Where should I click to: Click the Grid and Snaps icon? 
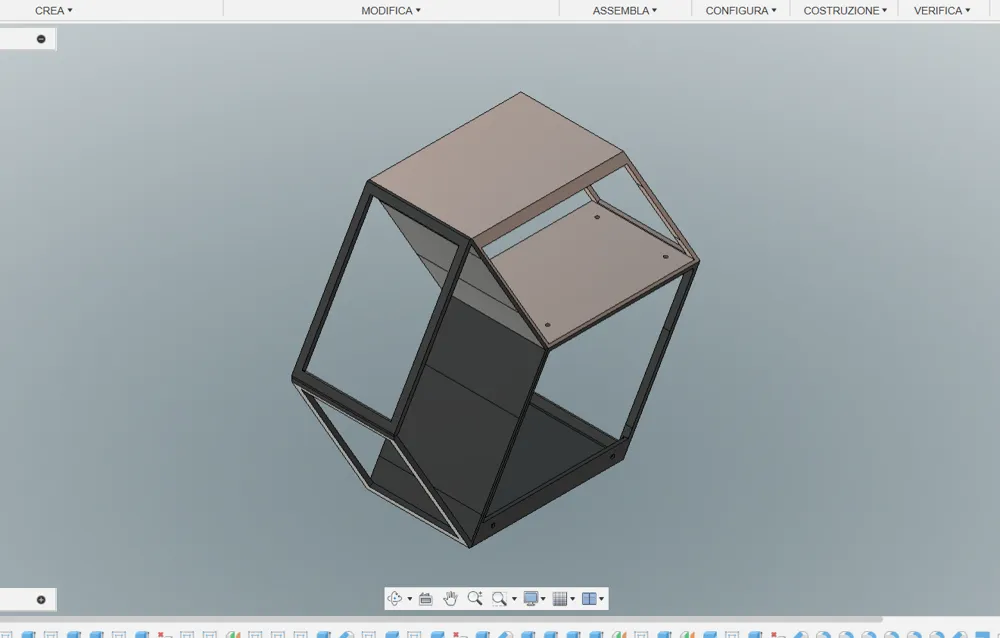tap(560, 598)
